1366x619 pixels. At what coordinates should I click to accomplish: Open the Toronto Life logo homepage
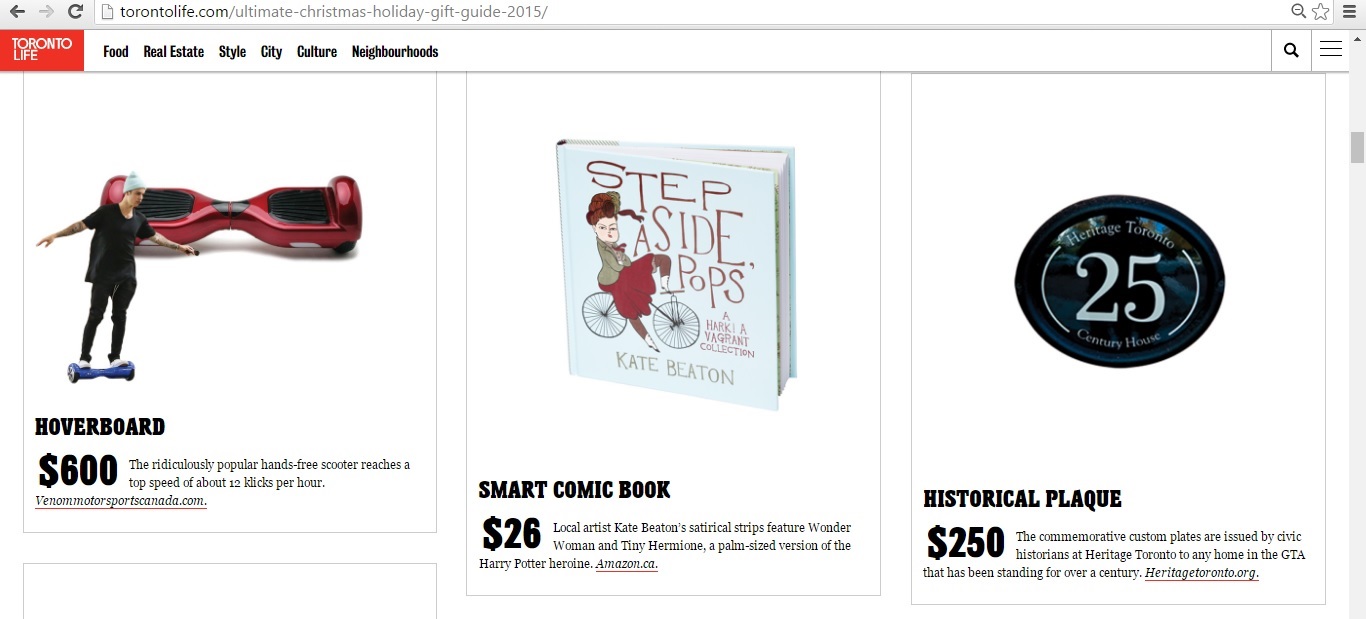pyautogui.click(x=42, y=50)
